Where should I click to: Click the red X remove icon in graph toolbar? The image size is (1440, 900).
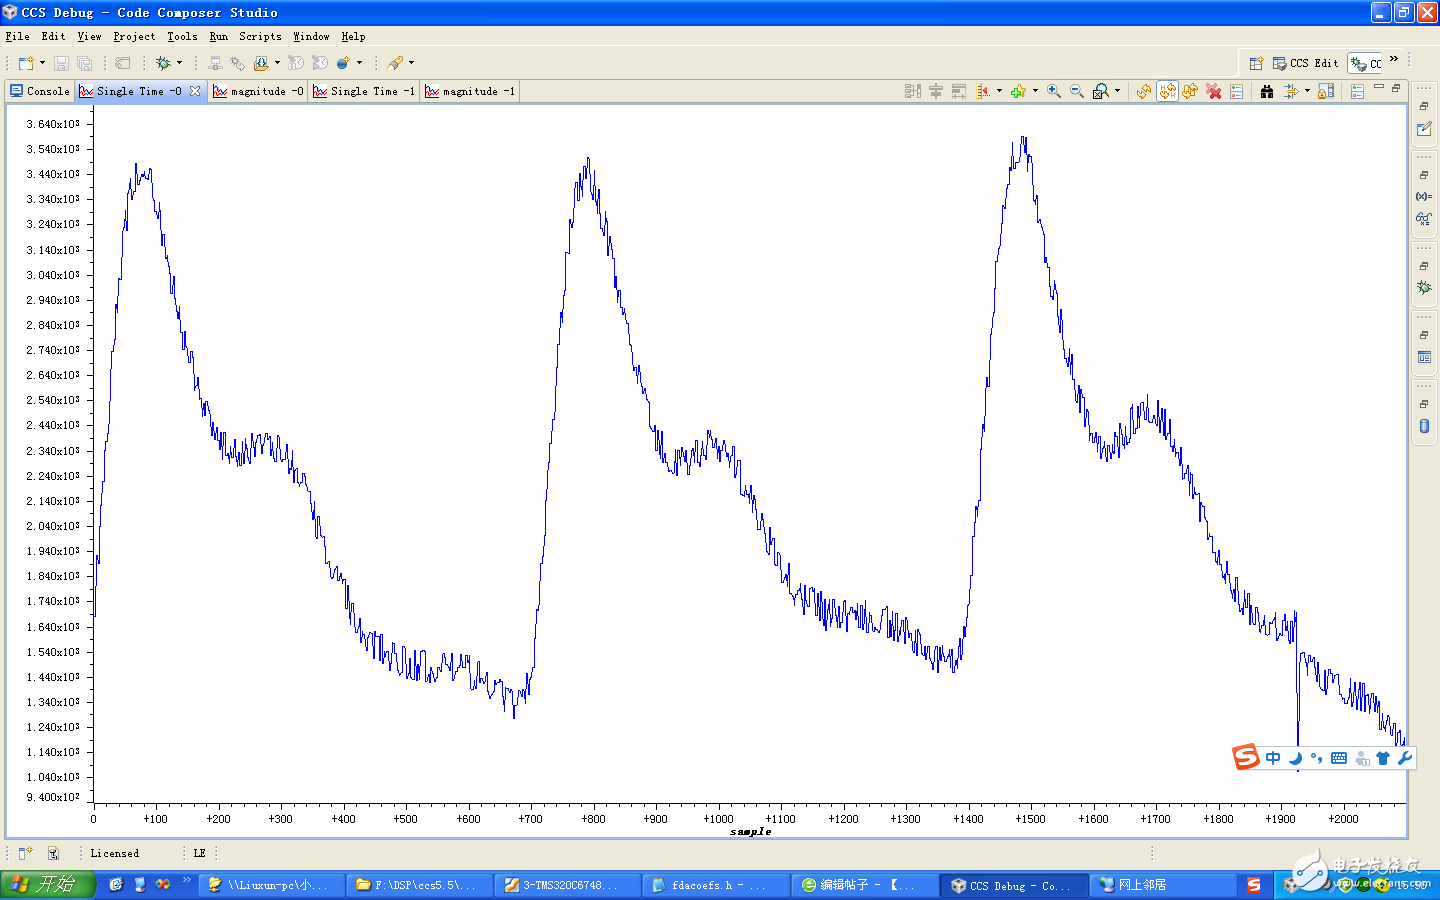click(x=1213, y=91)
